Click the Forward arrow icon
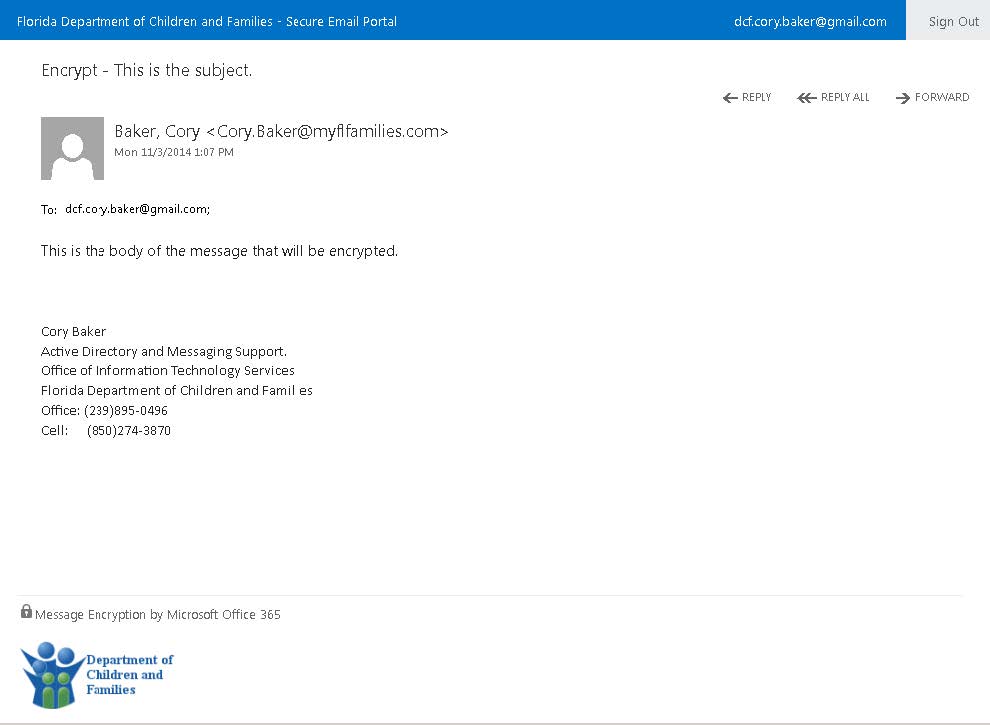 tap(905, 97)
